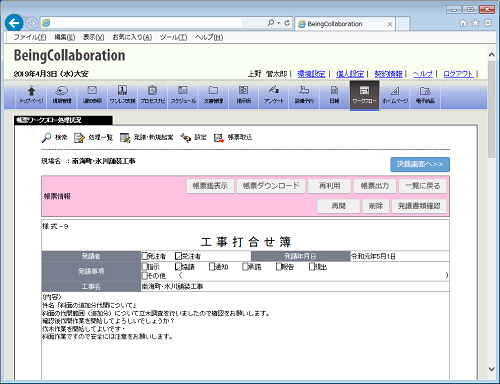Open the cloud icon module in the navigation bar
Image resolution: width=500 pixels, height=384 pixels.
pyautogui.click(x=62, y=95)
